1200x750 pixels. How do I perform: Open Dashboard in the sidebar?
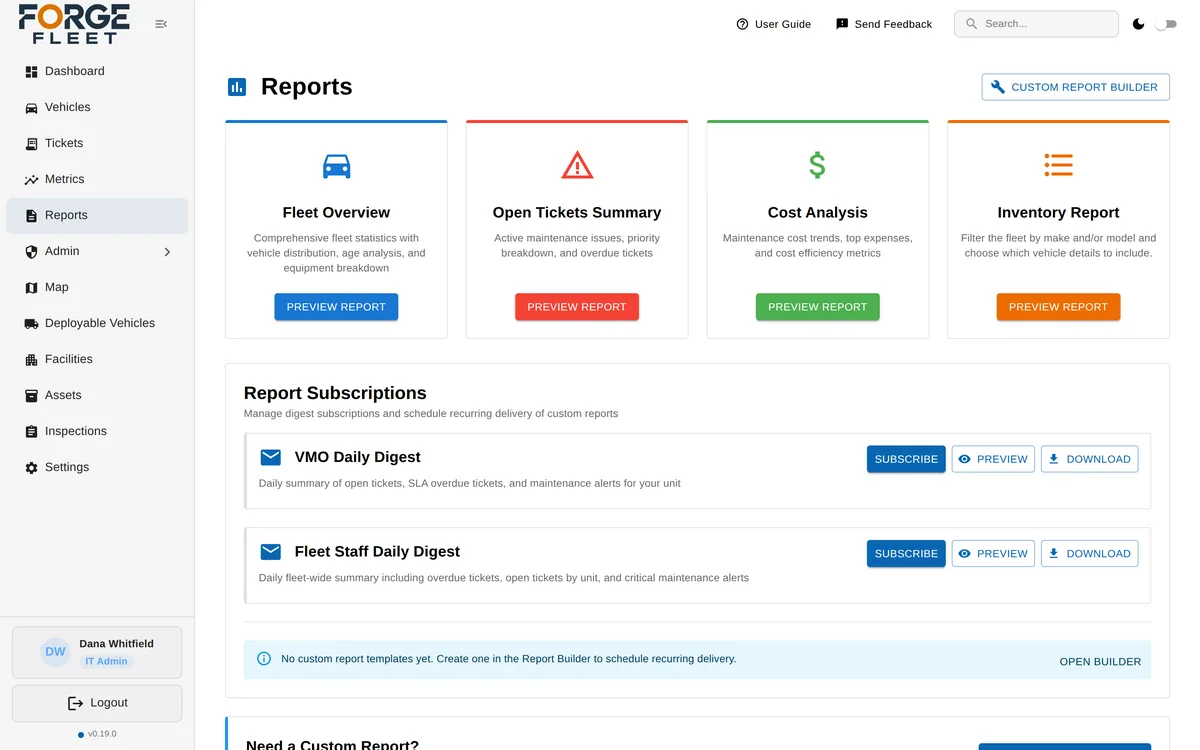(x=97, y=71)
